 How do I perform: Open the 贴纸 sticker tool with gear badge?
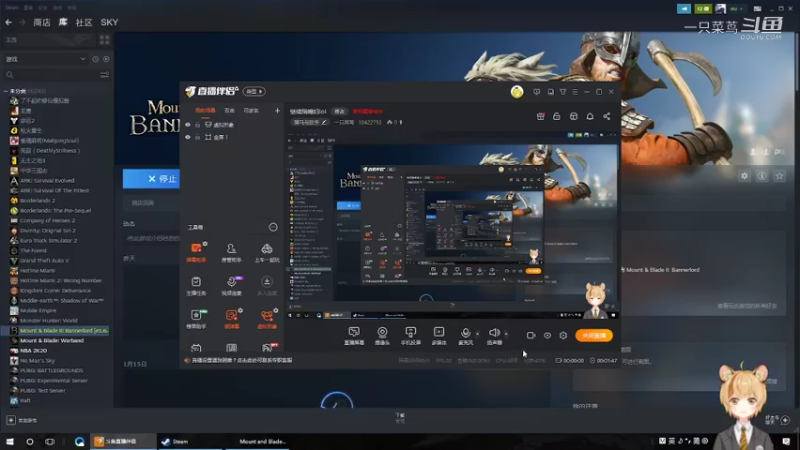[x=232, y=318]
